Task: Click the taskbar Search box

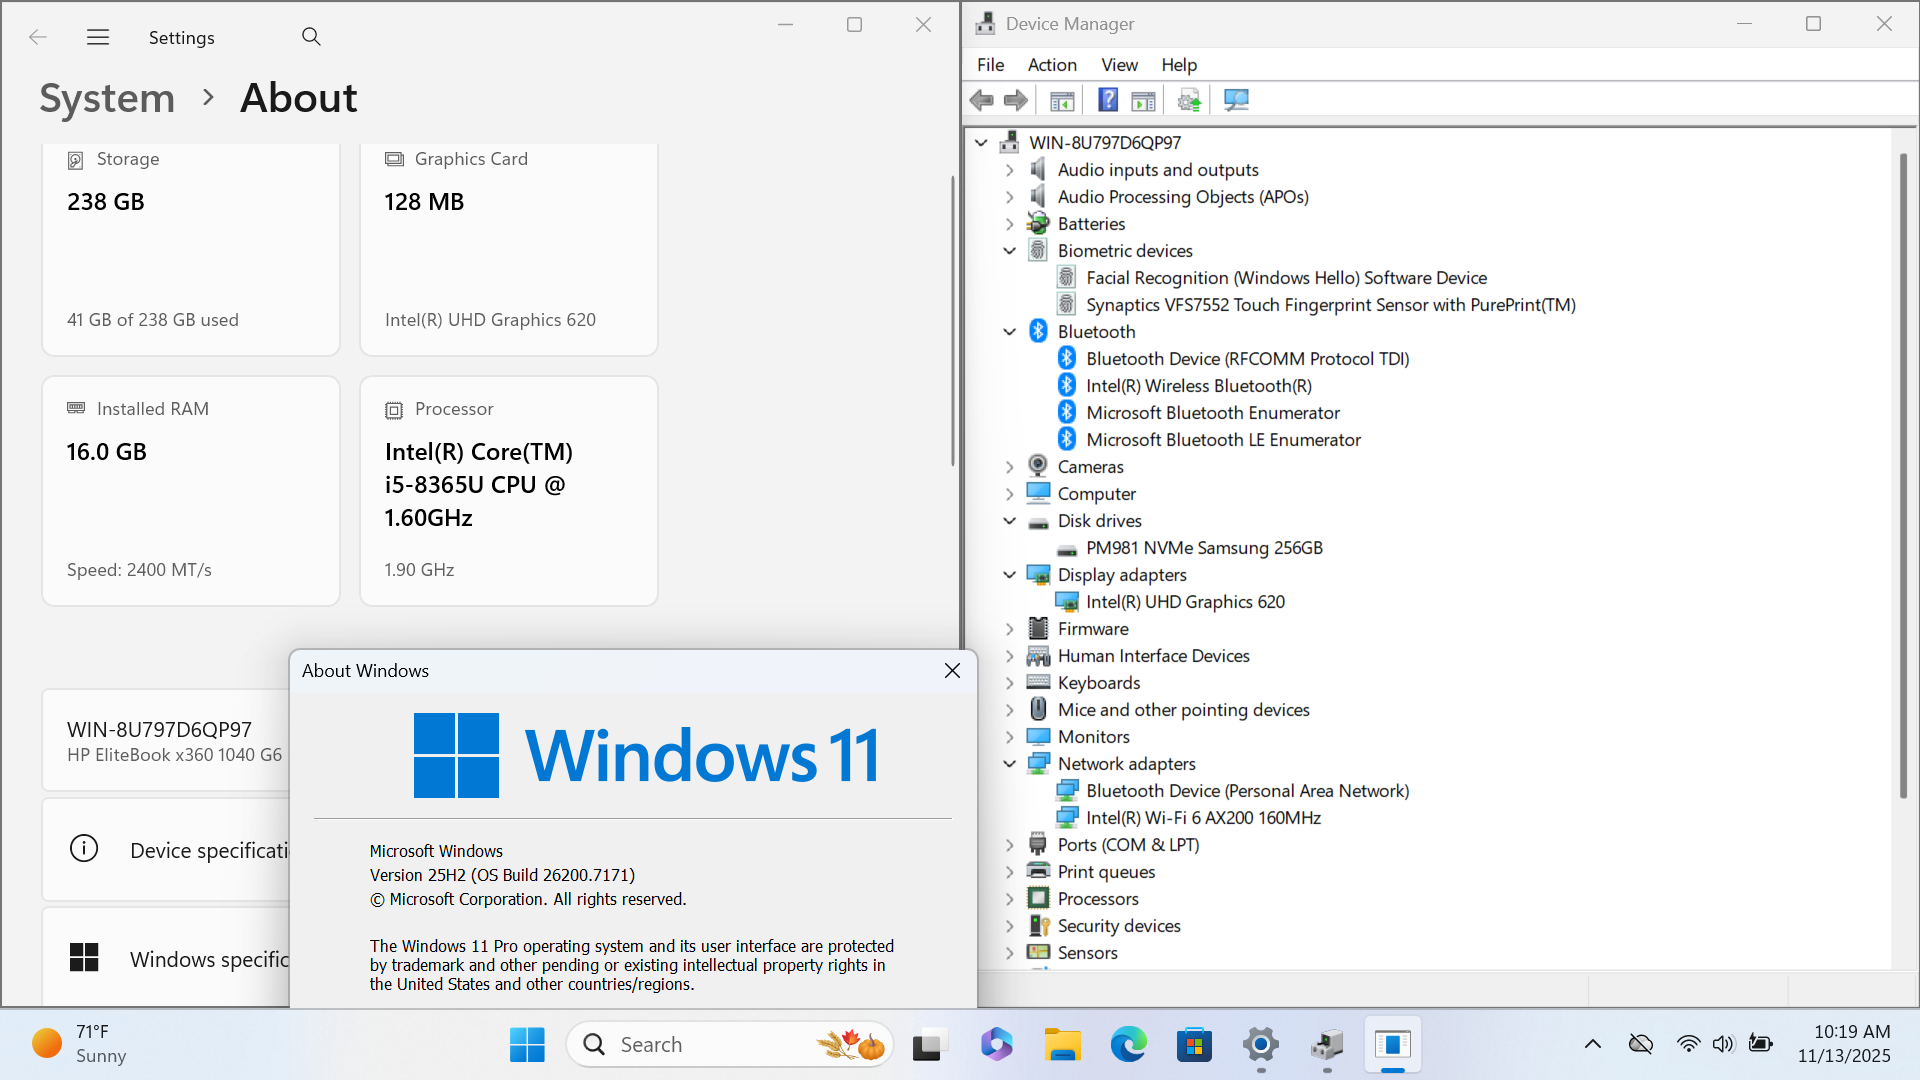Action: (700, 1045)
